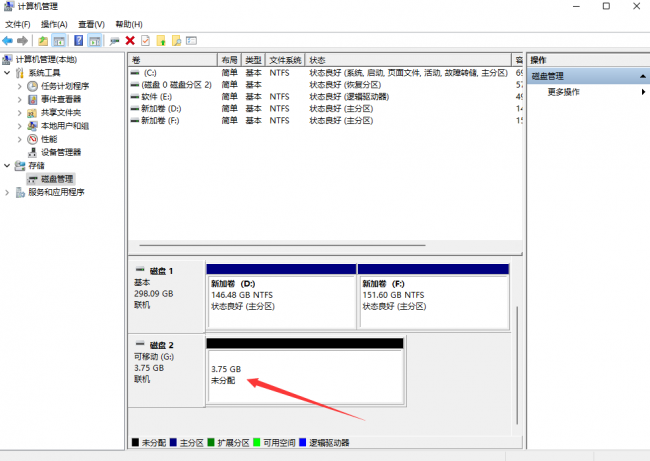
Task: Click the red X delete icon
Action: click(130, 41)
